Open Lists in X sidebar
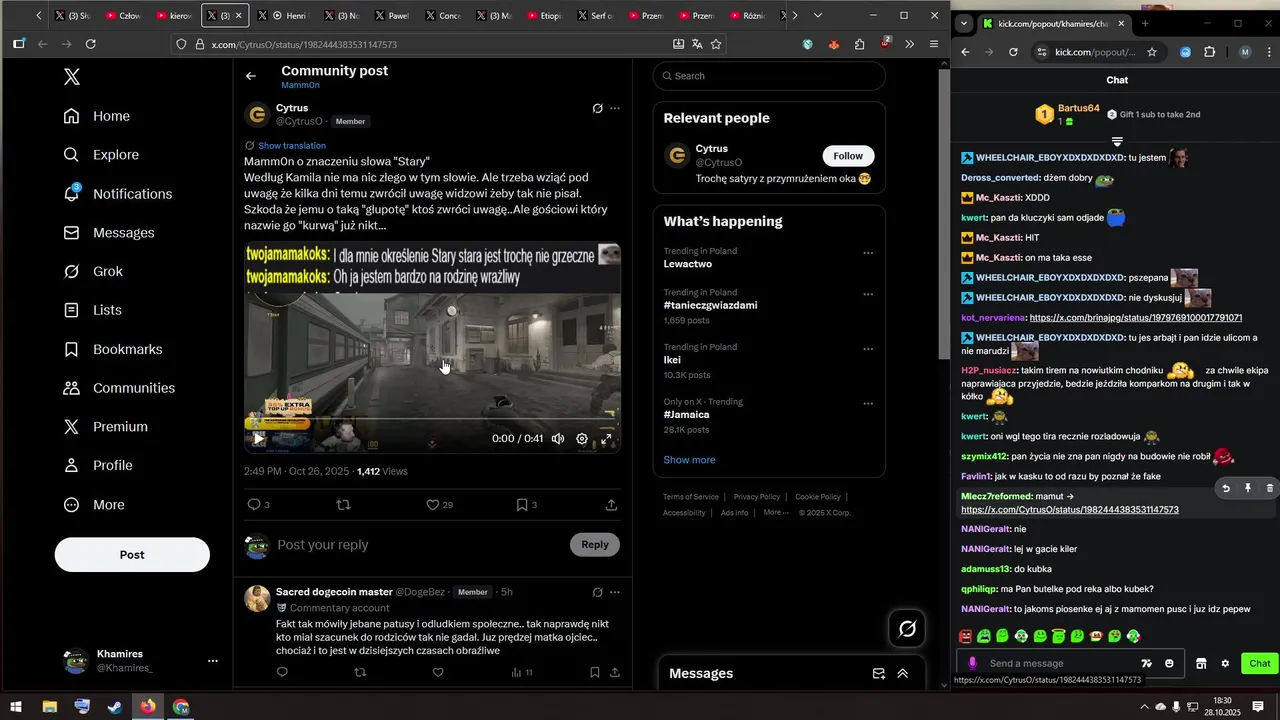The image size is (1280, 720). (x=93, y=310)
